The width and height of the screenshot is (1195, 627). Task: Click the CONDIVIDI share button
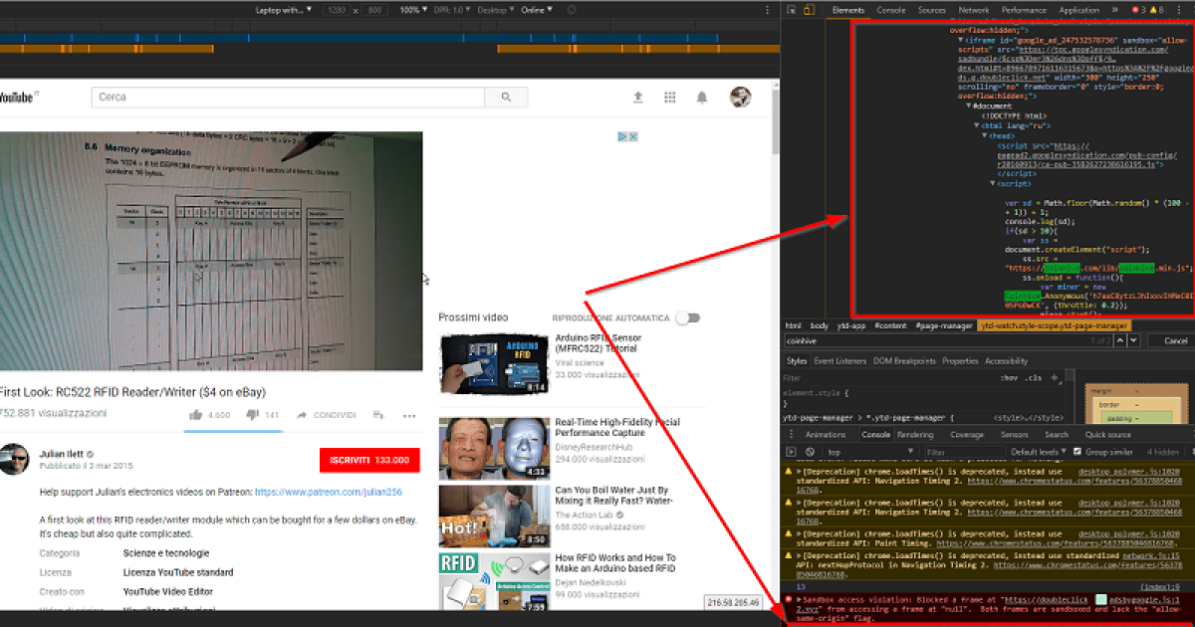(x=326, y=415)
